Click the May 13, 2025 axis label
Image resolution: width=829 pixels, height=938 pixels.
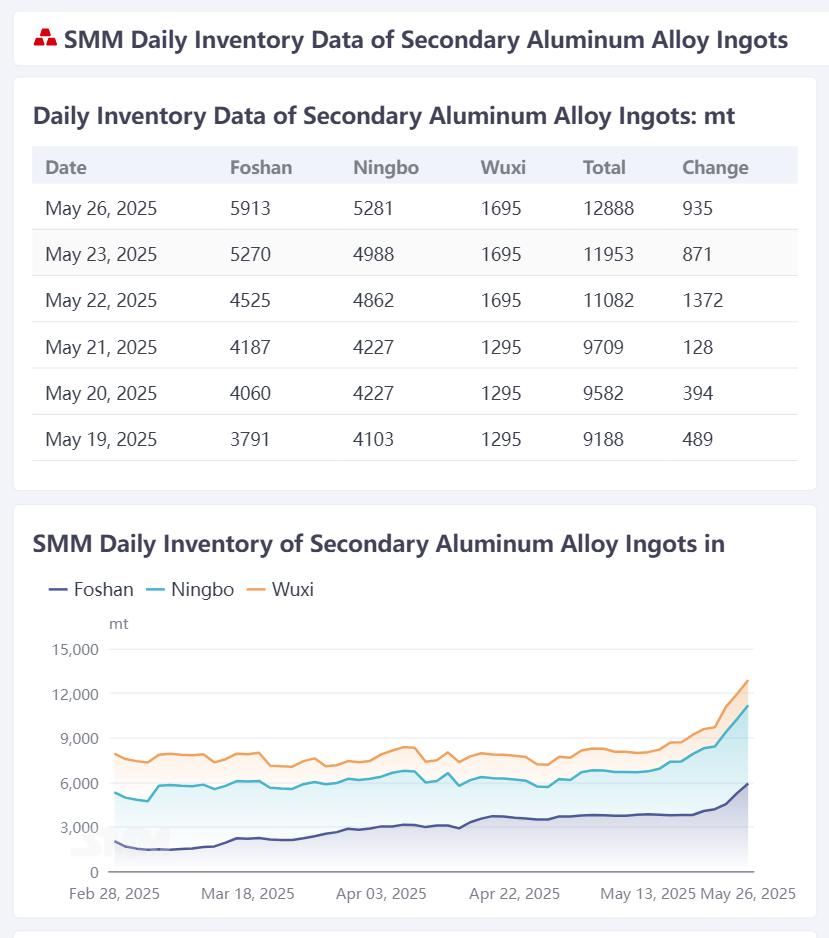pos(648,894)
